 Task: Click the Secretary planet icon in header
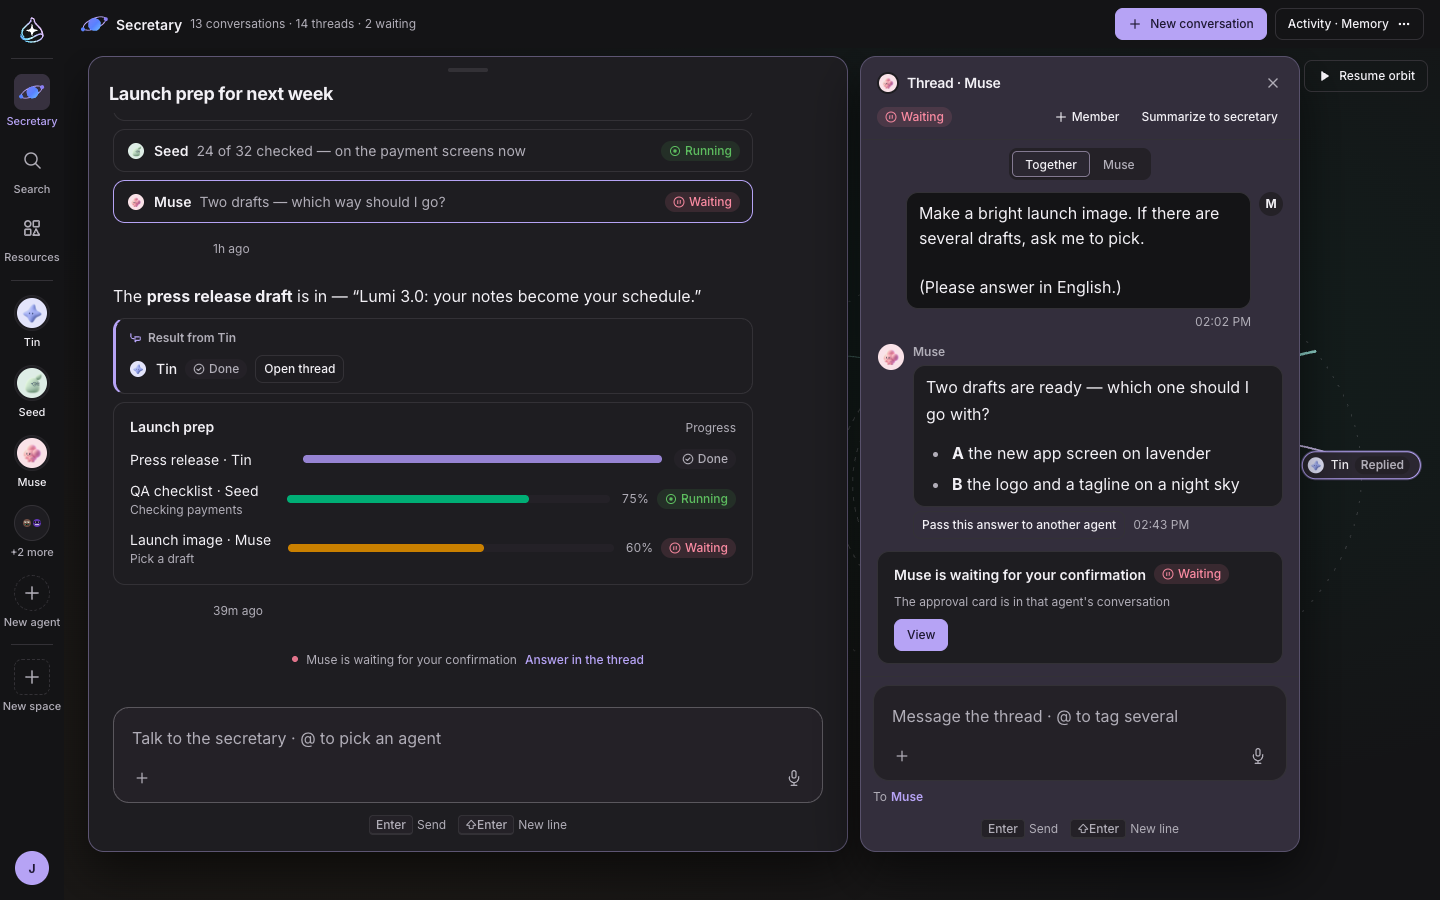coord(94,24)
